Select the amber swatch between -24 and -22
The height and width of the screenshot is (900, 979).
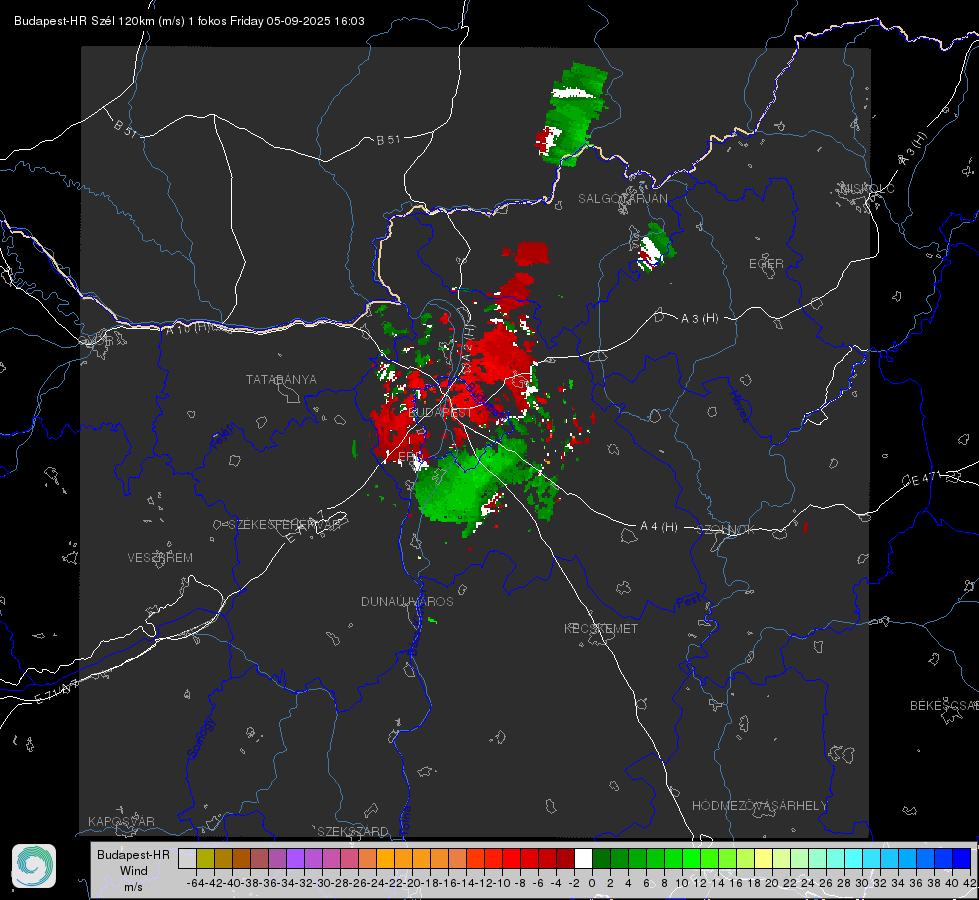click(386, 858)
